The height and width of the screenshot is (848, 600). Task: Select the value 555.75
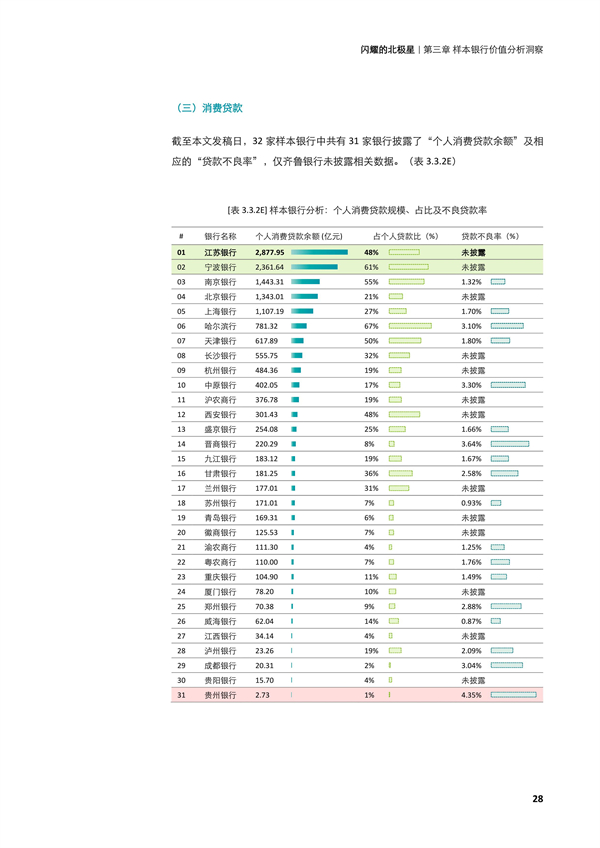(266, 356)
